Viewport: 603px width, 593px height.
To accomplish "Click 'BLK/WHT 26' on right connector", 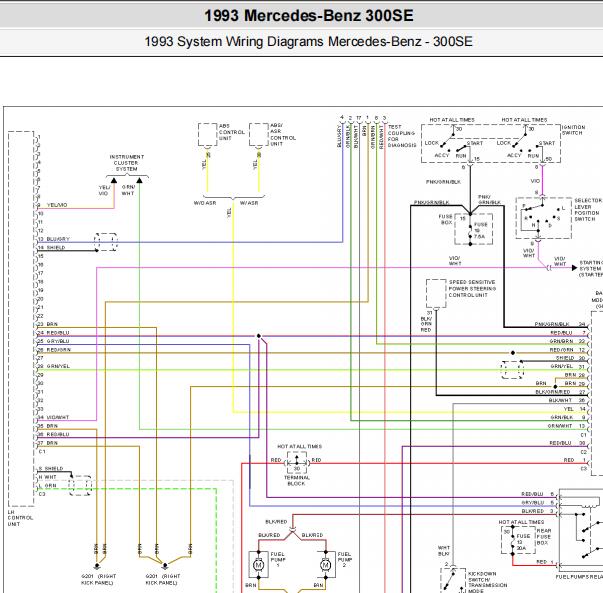I will (567, 400).
